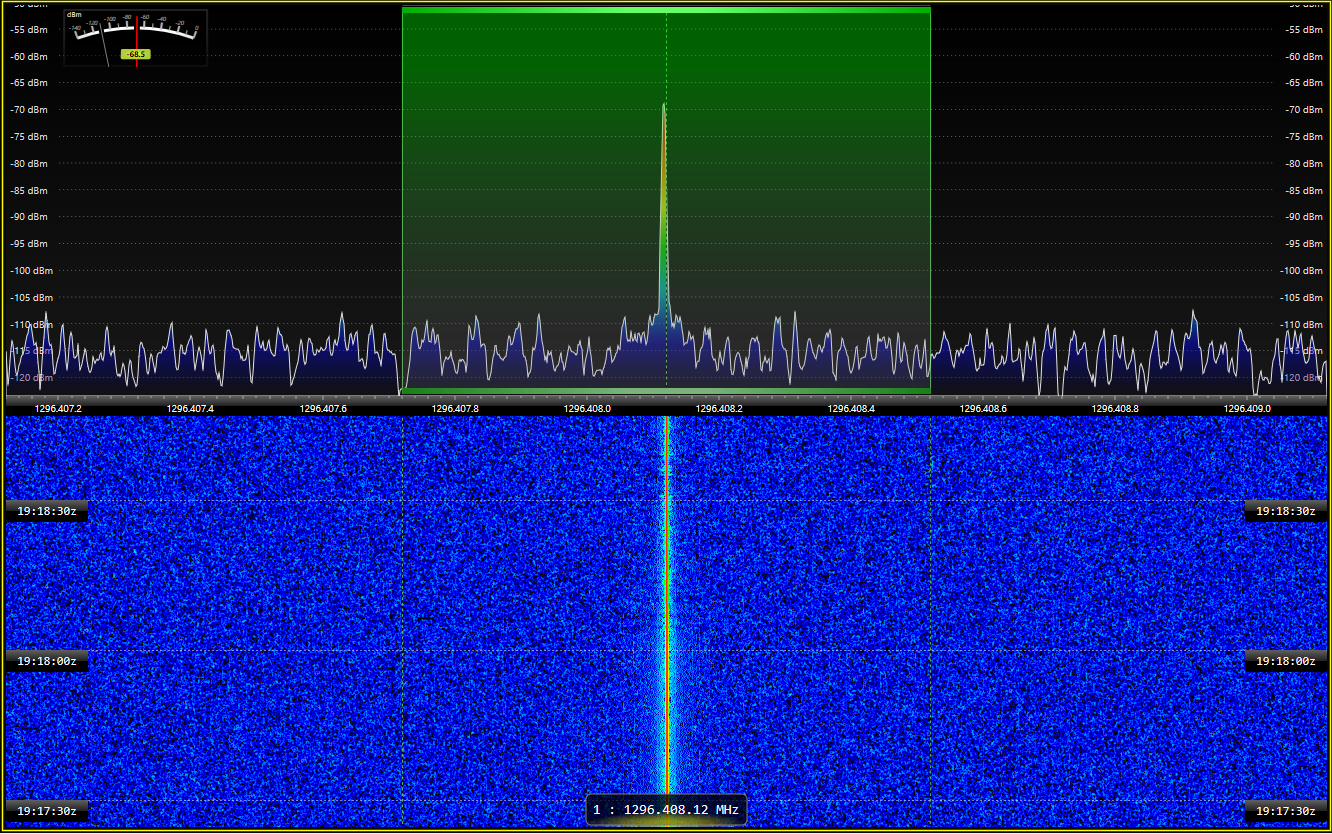Click the left edge of green filter passband
The width and height of the screenshot is (1332, 834).
tap(402, 200)
